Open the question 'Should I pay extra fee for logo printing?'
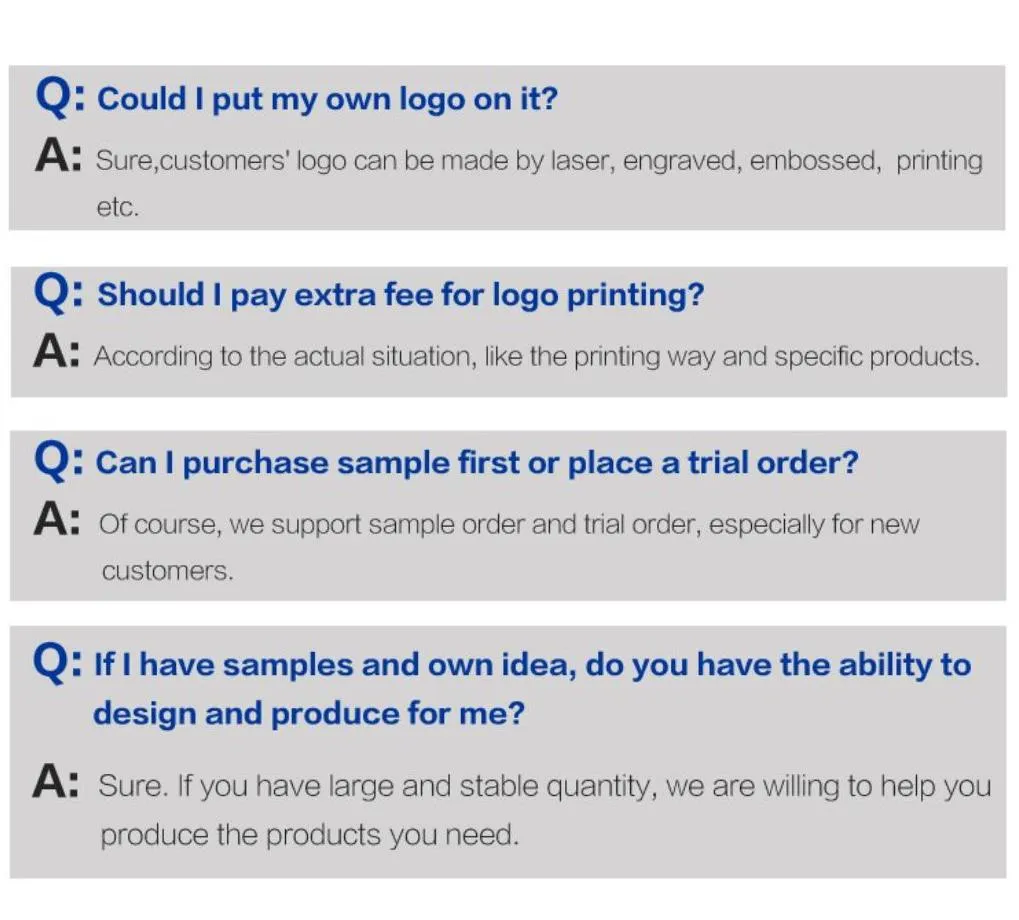1019x920 pixels. coord(400,295)
